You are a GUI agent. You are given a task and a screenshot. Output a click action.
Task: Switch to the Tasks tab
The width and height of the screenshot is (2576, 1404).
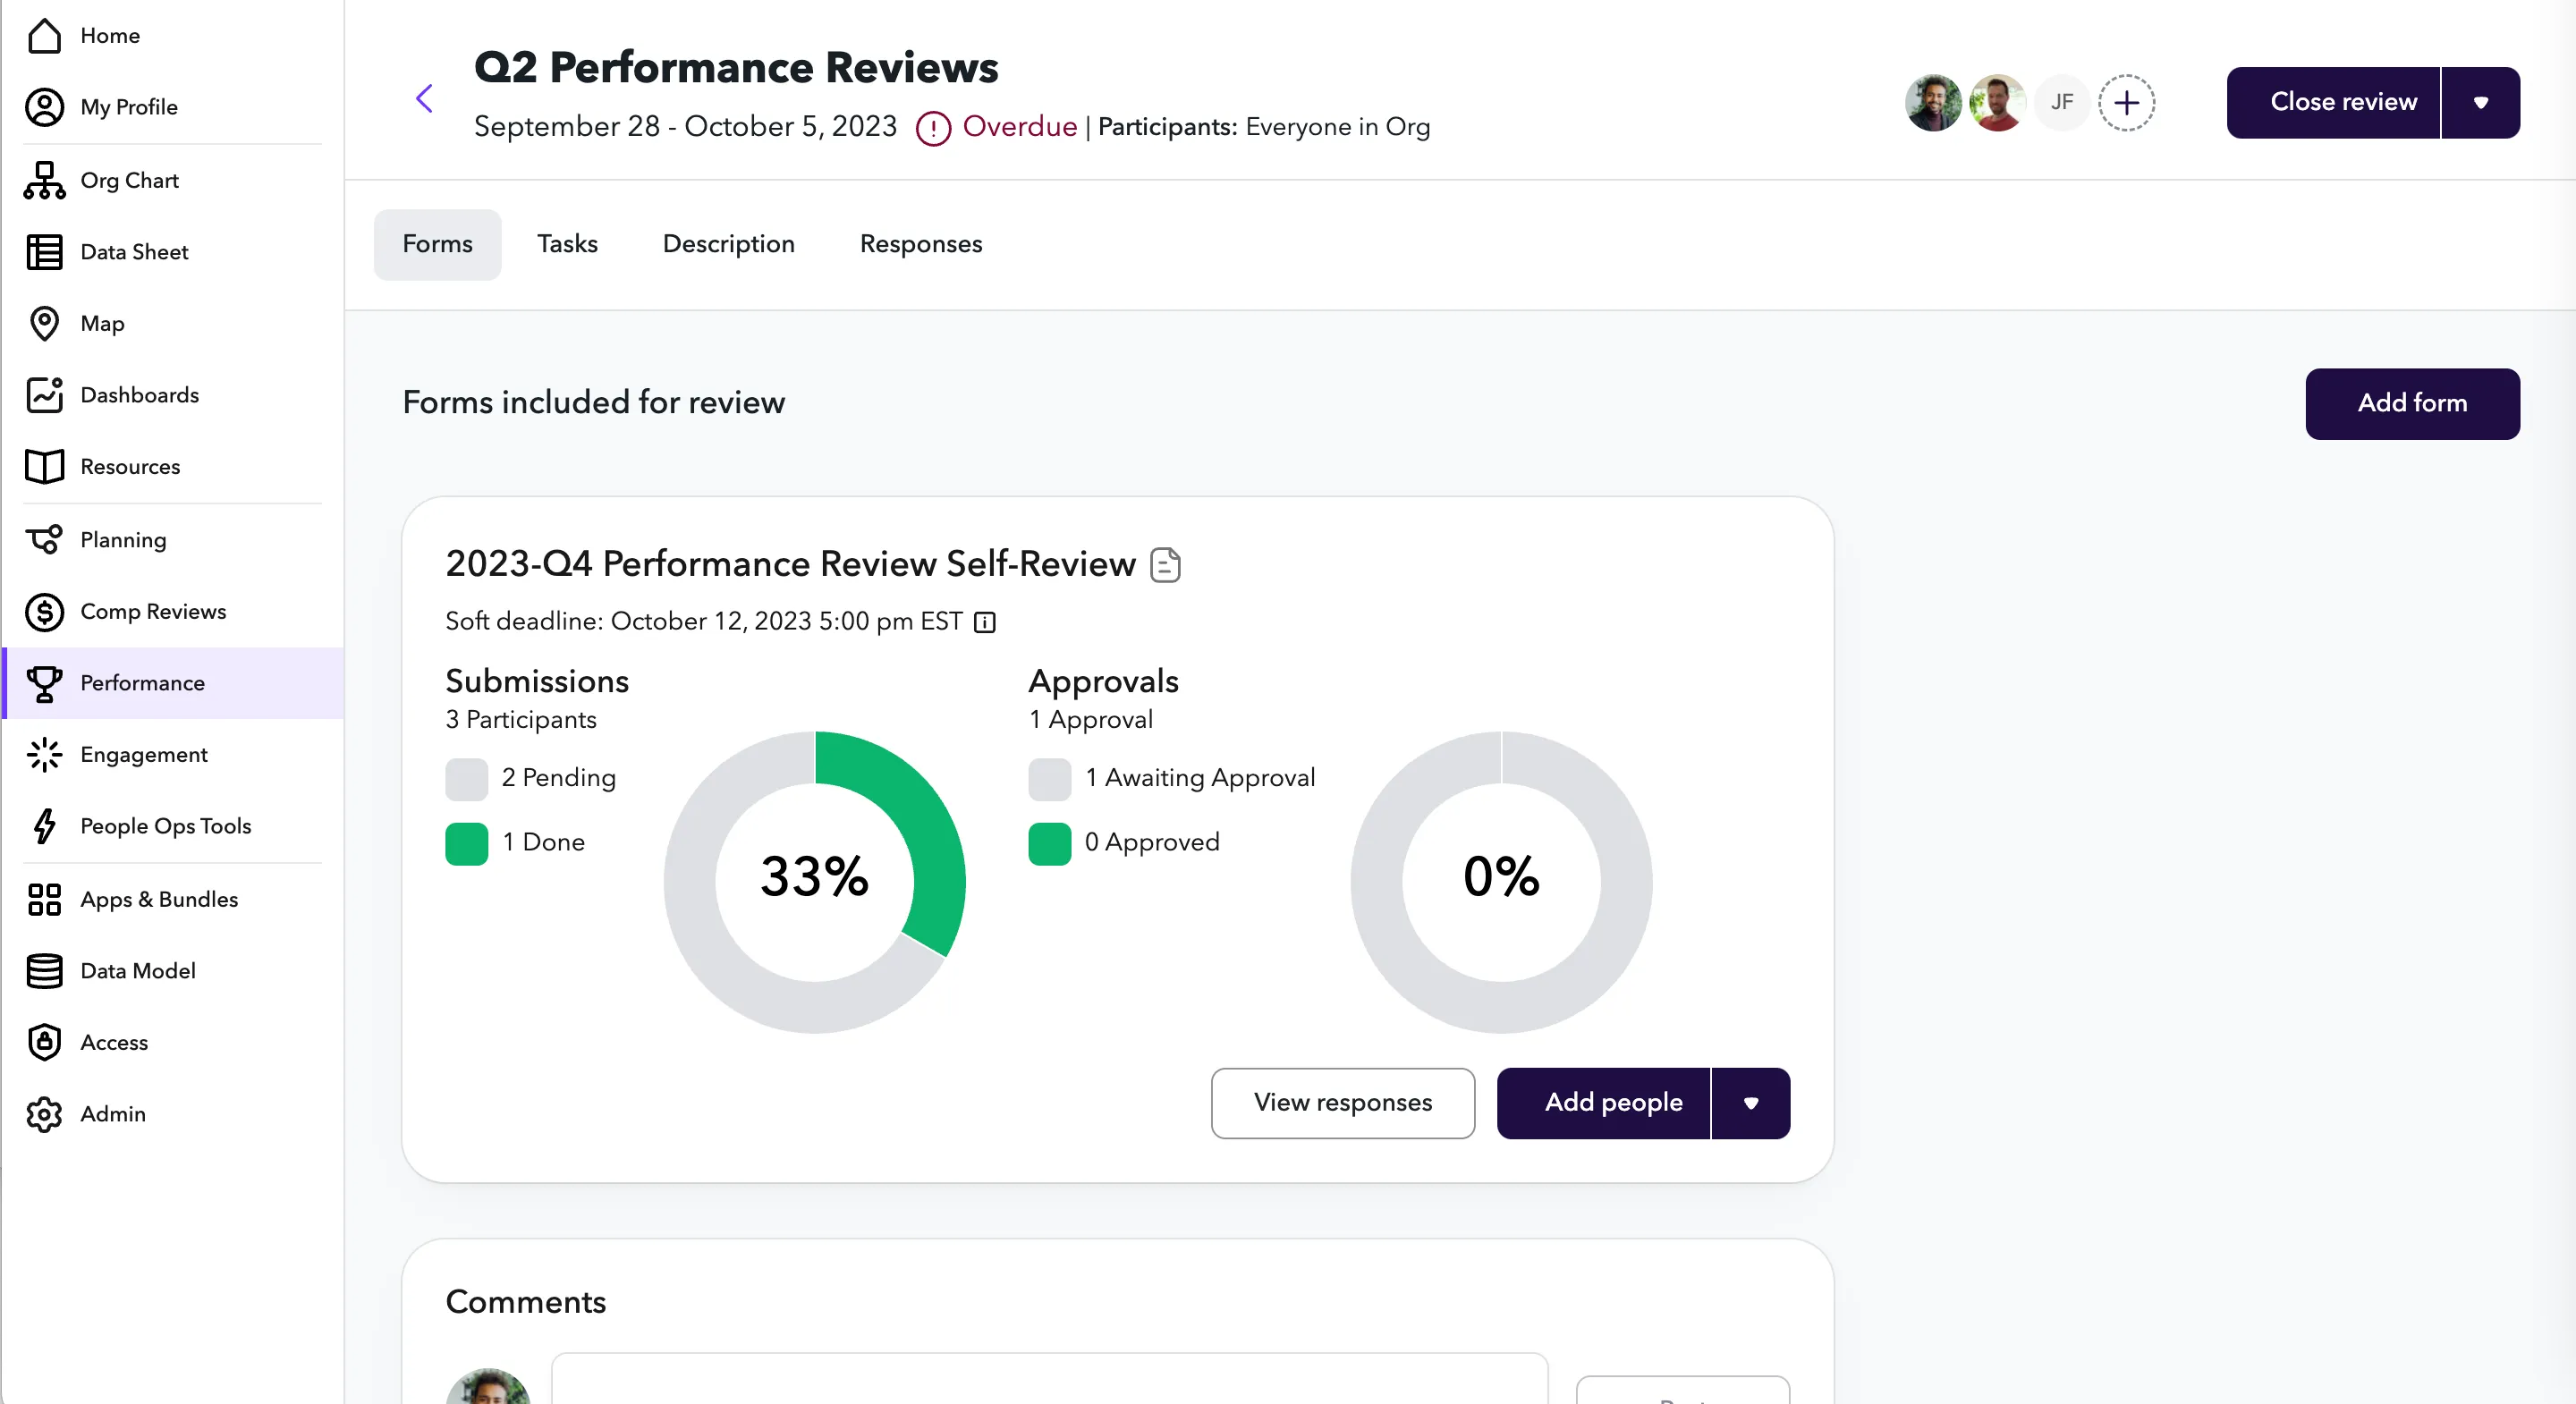567,244
